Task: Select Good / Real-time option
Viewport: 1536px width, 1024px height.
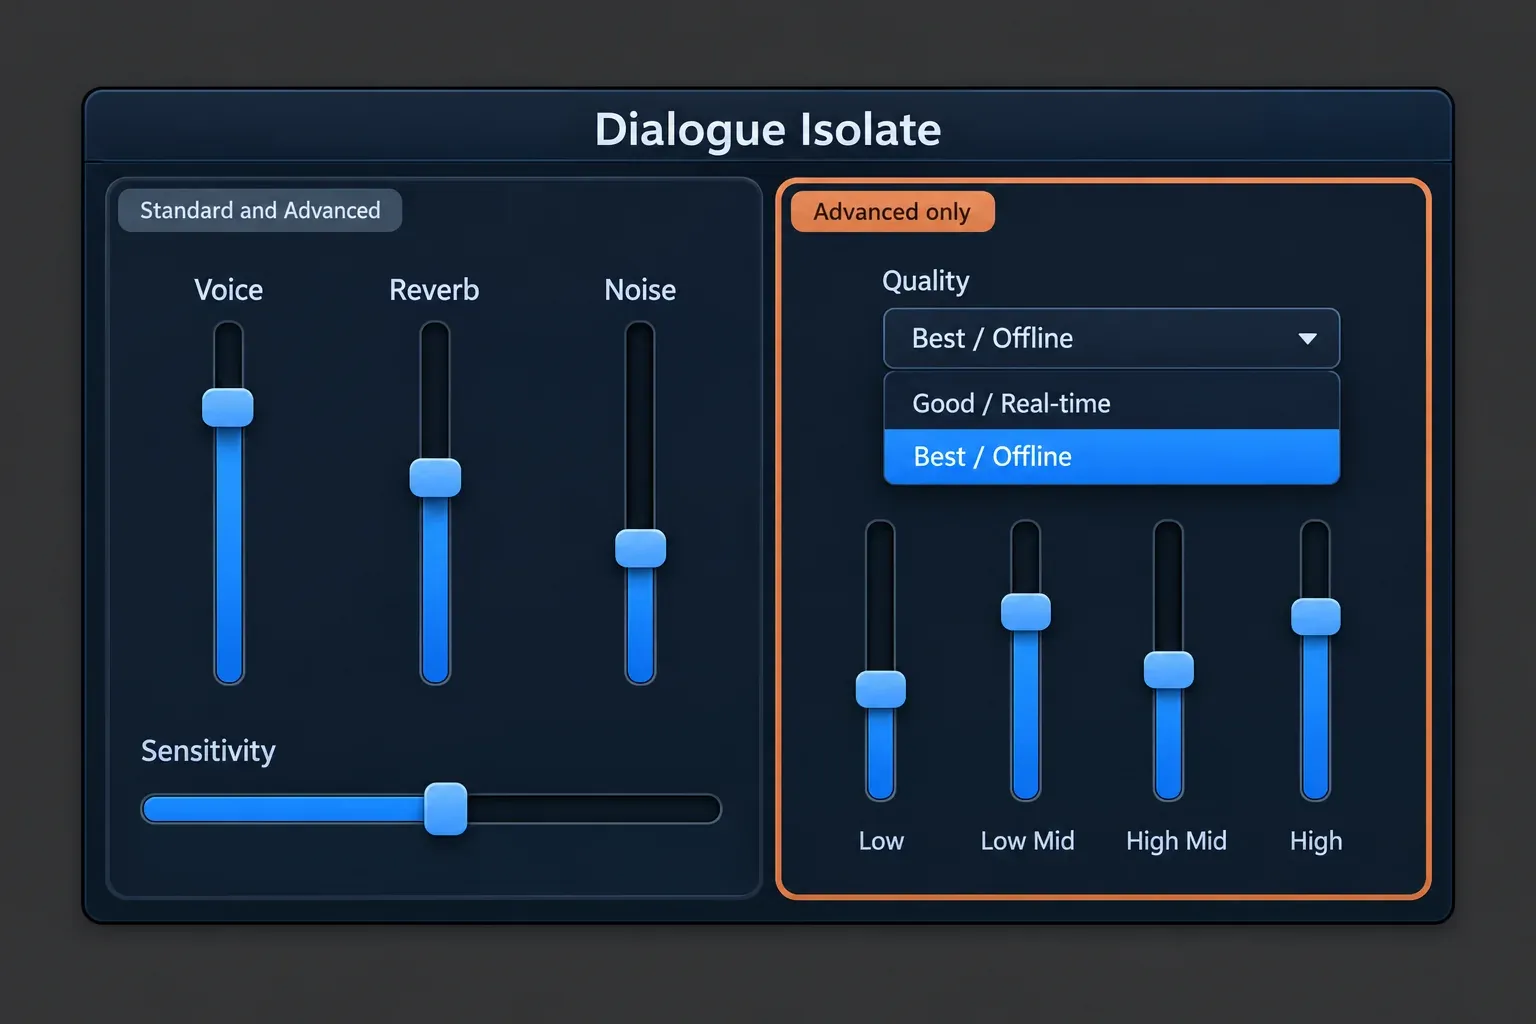Action: pyautogui.click(x=1111, y=403)
